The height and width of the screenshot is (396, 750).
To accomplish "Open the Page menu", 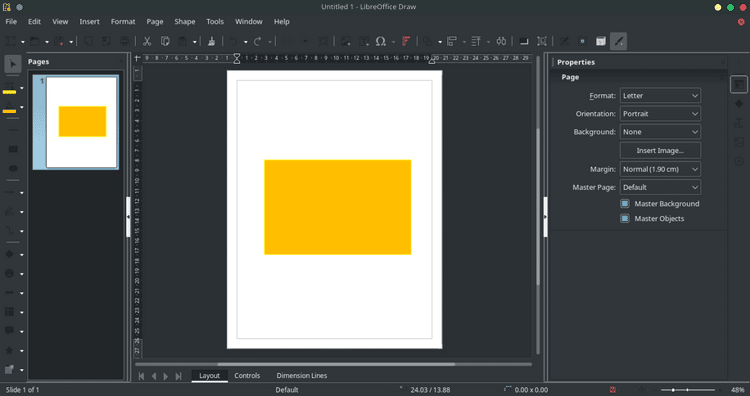I will click(155, 22).
